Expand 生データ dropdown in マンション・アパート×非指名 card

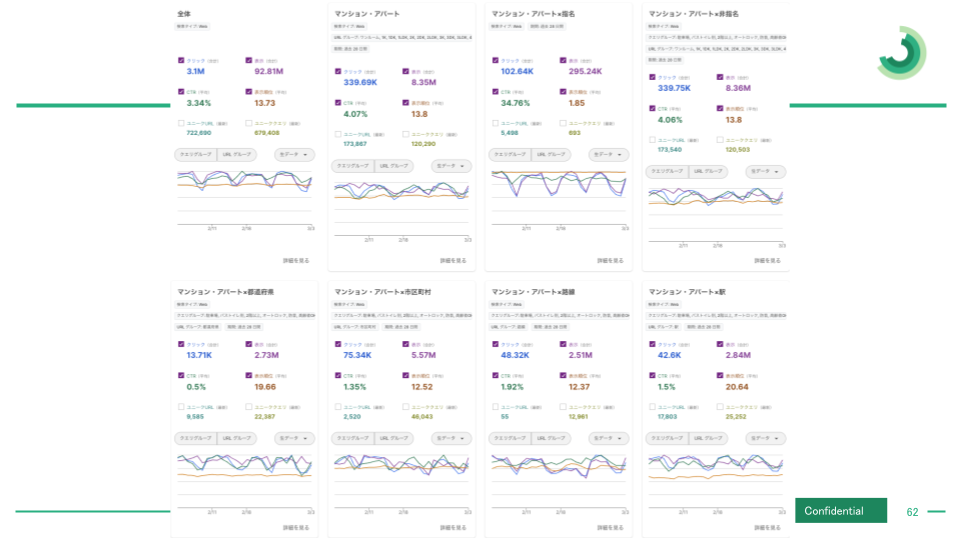coord(765,172)
